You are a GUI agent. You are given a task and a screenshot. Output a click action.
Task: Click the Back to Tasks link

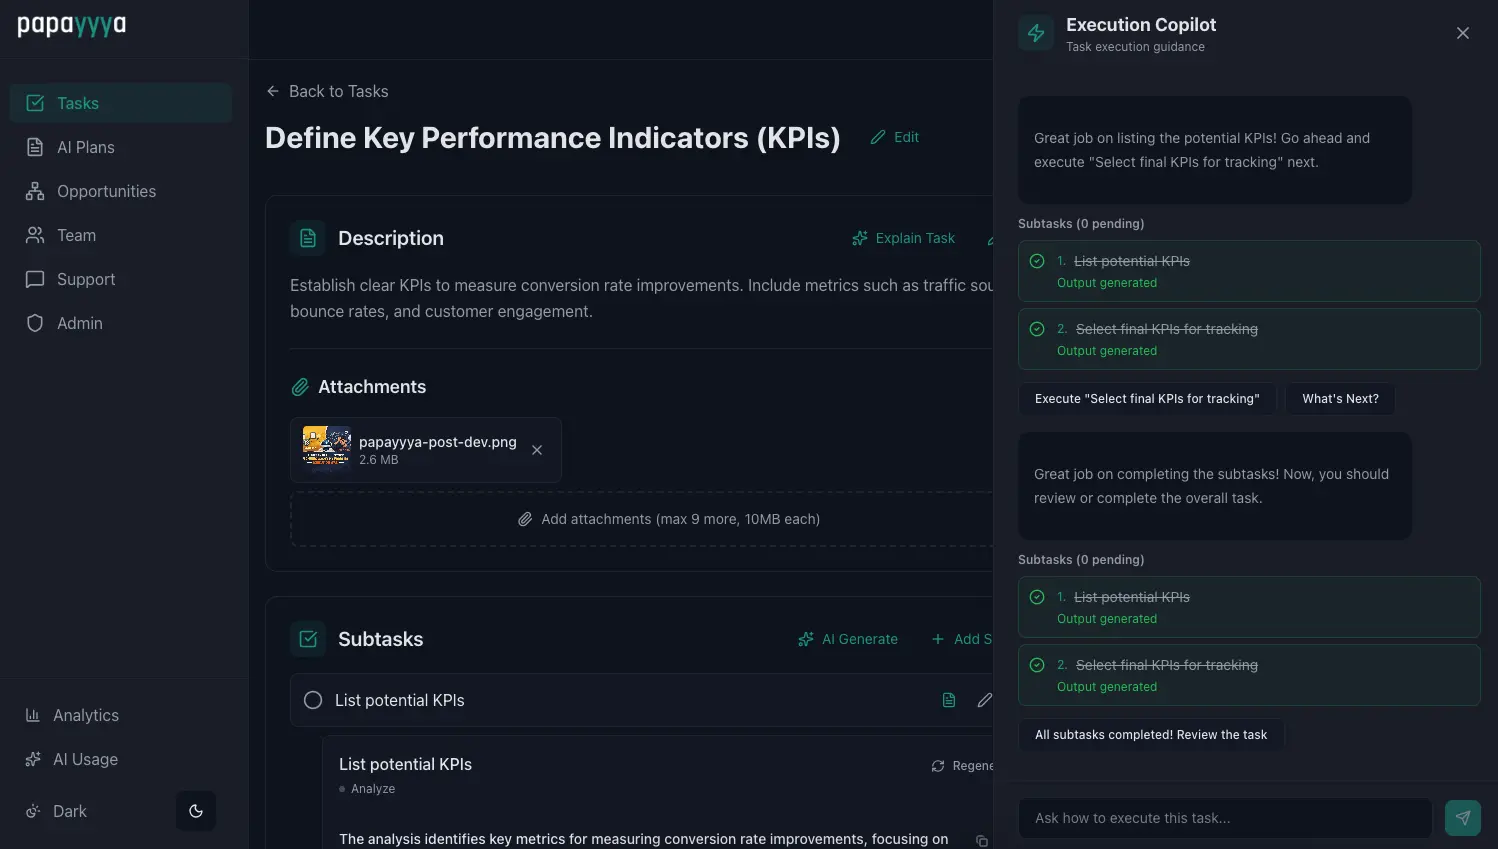(x=327, y=91)
